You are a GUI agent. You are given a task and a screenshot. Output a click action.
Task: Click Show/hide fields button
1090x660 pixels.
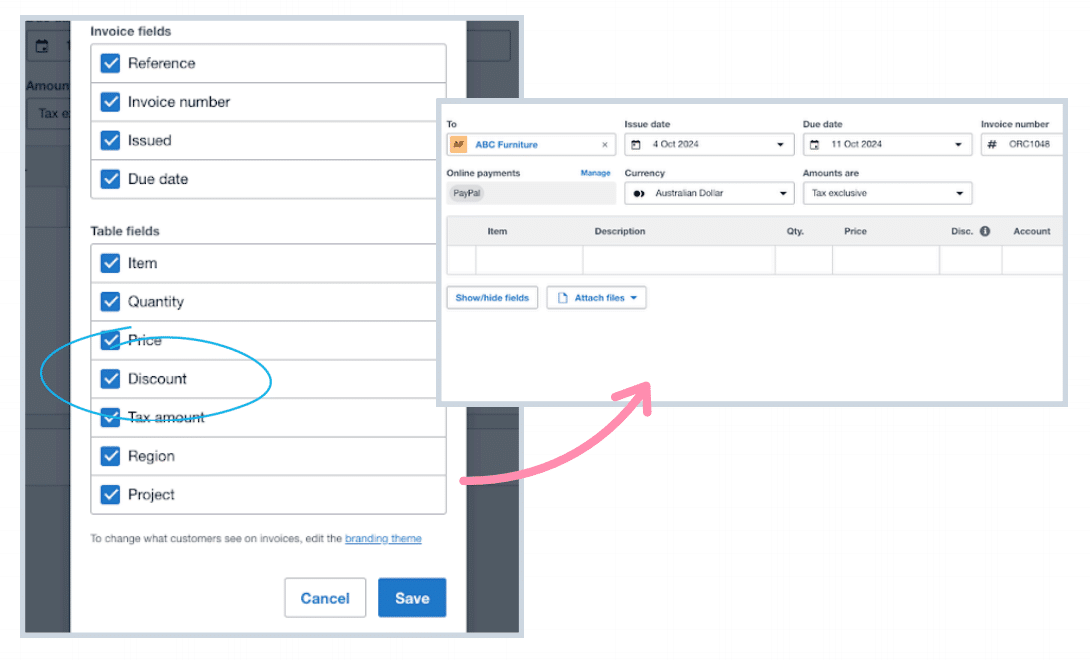point(492,298)
